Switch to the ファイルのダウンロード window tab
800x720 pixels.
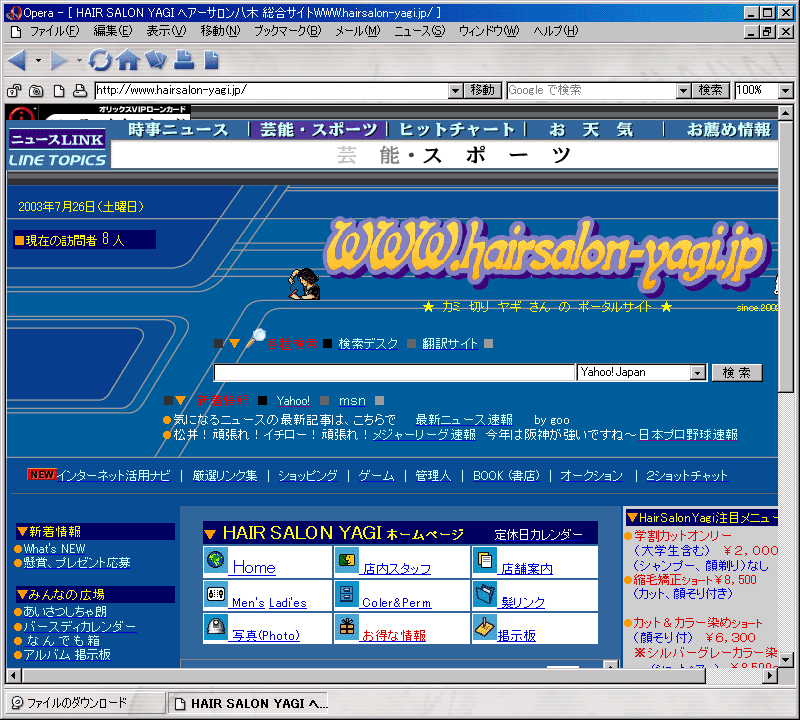(86, 703)
